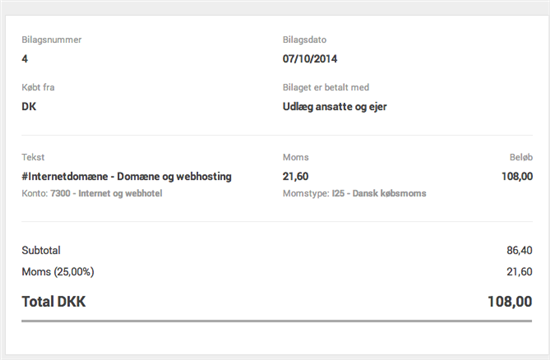Click the Moms column header
This screenshot has height=360, width=550.
click(x=296, y=157)
